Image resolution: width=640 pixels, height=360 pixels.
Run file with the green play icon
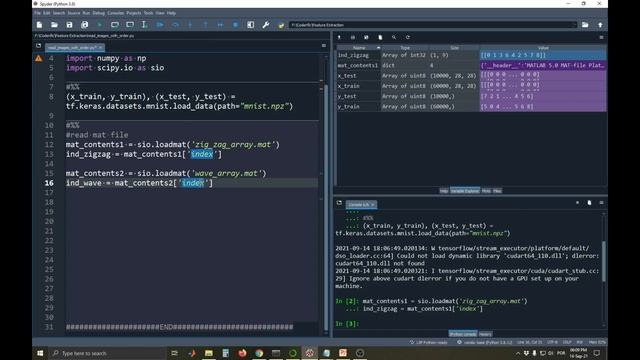[x=100, y=25]
